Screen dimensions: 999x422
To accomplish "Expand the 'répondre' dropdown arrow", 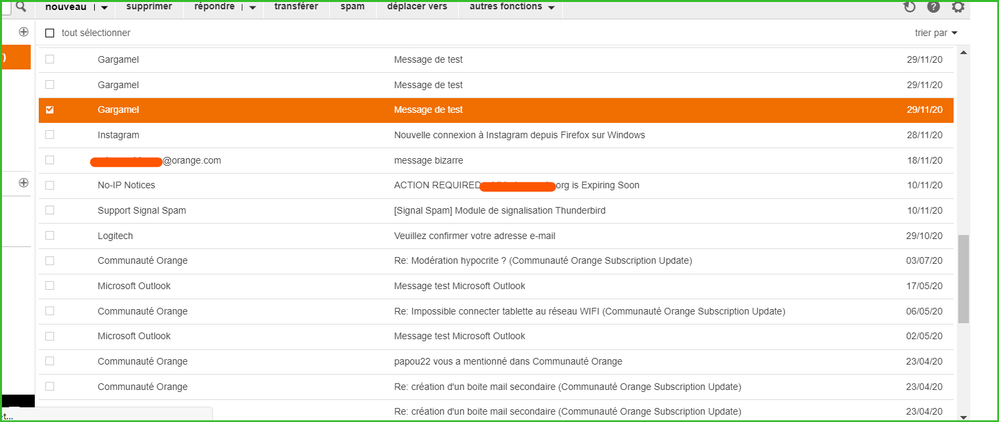I will point(251,8).
